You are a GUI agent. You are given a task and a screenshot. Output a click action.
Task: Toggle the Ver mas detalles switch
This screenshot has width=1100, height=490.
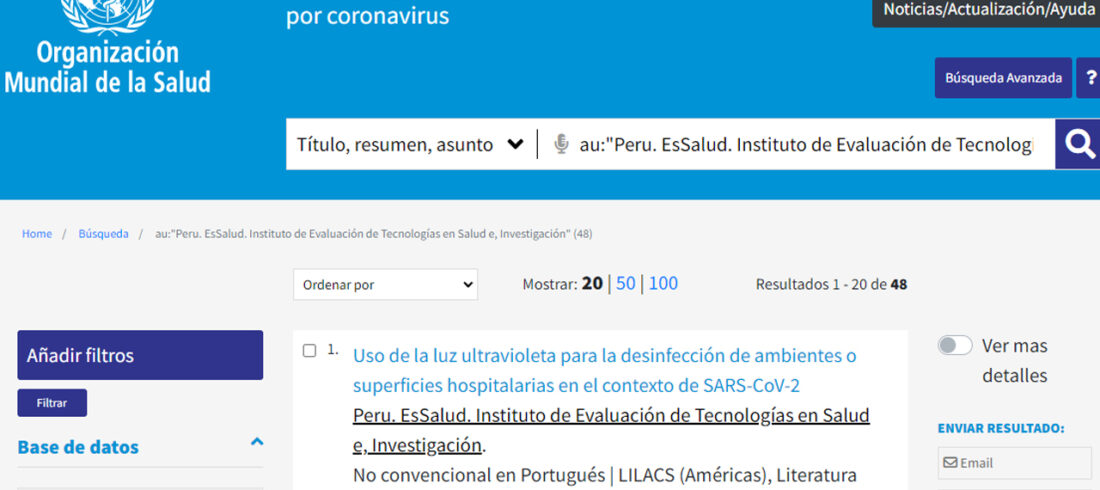point(955,345)
